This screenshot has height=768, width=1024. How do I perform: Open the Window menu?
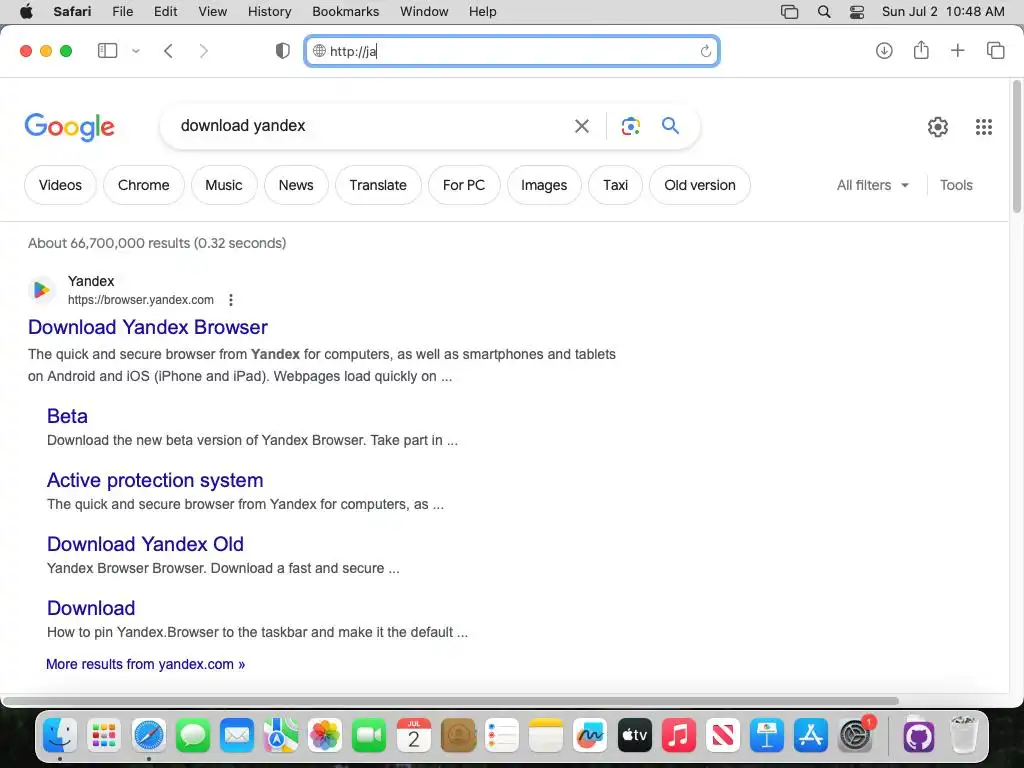pos(424,11)
